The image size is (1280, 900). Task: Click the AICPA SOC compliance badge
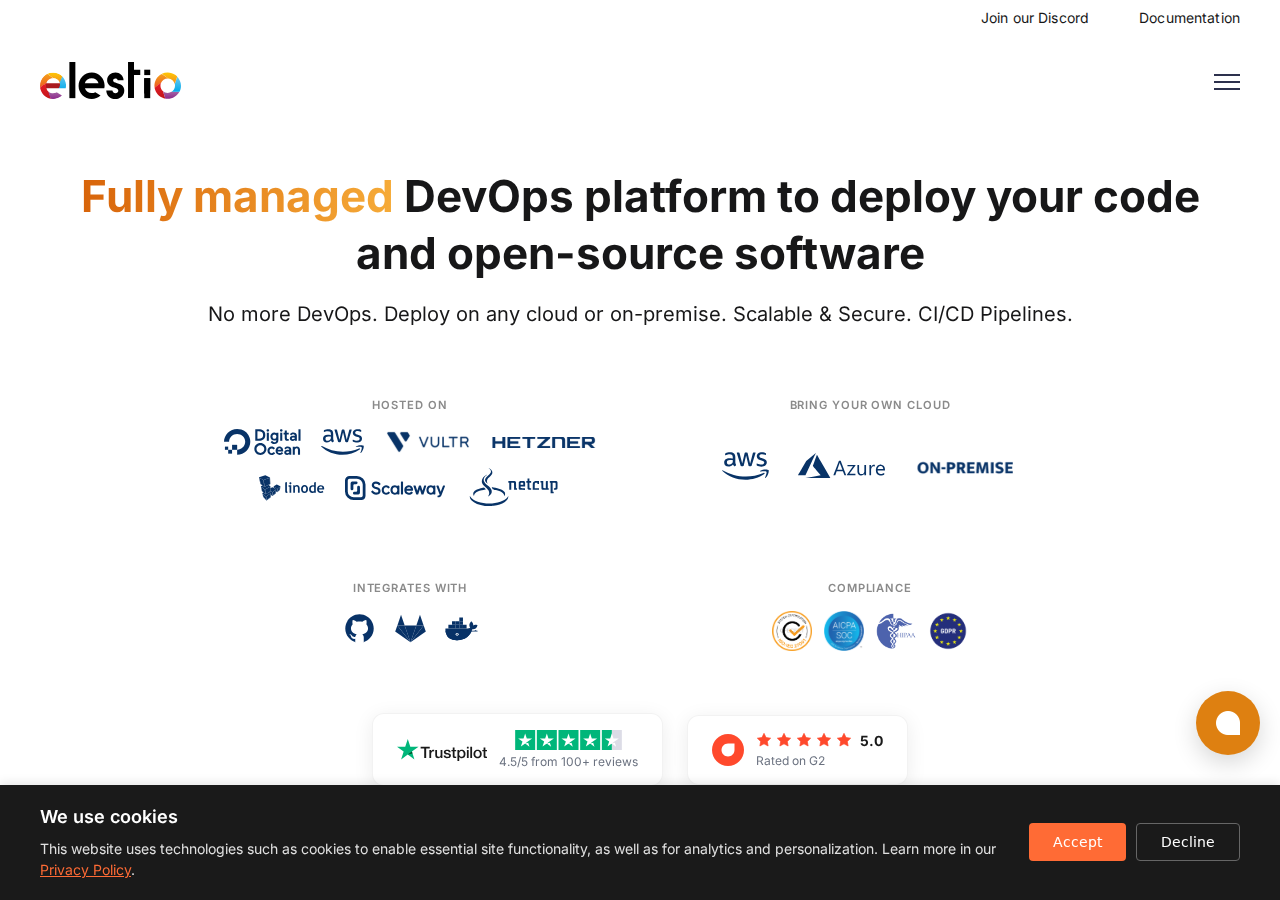coord(843,631)
